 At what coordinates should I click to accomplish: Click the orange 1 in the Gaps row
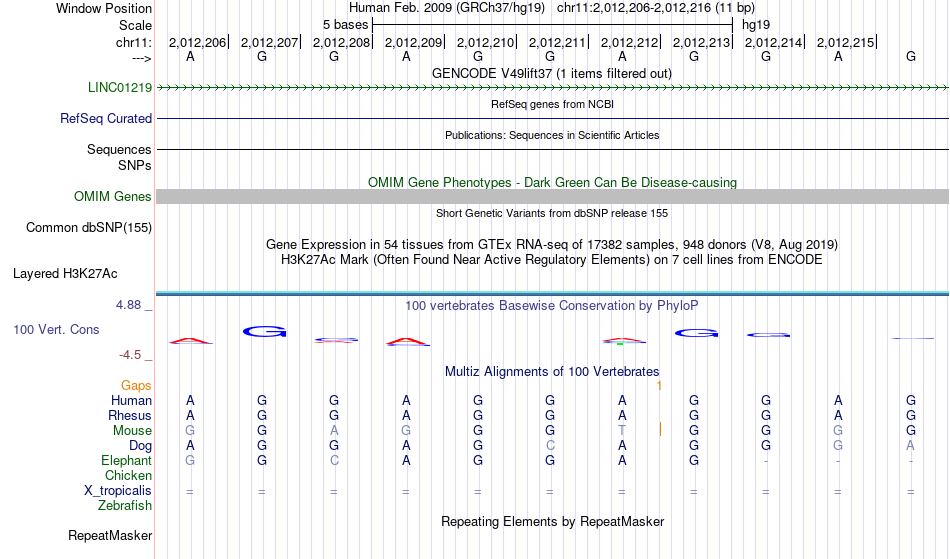(x=659, y=386)
